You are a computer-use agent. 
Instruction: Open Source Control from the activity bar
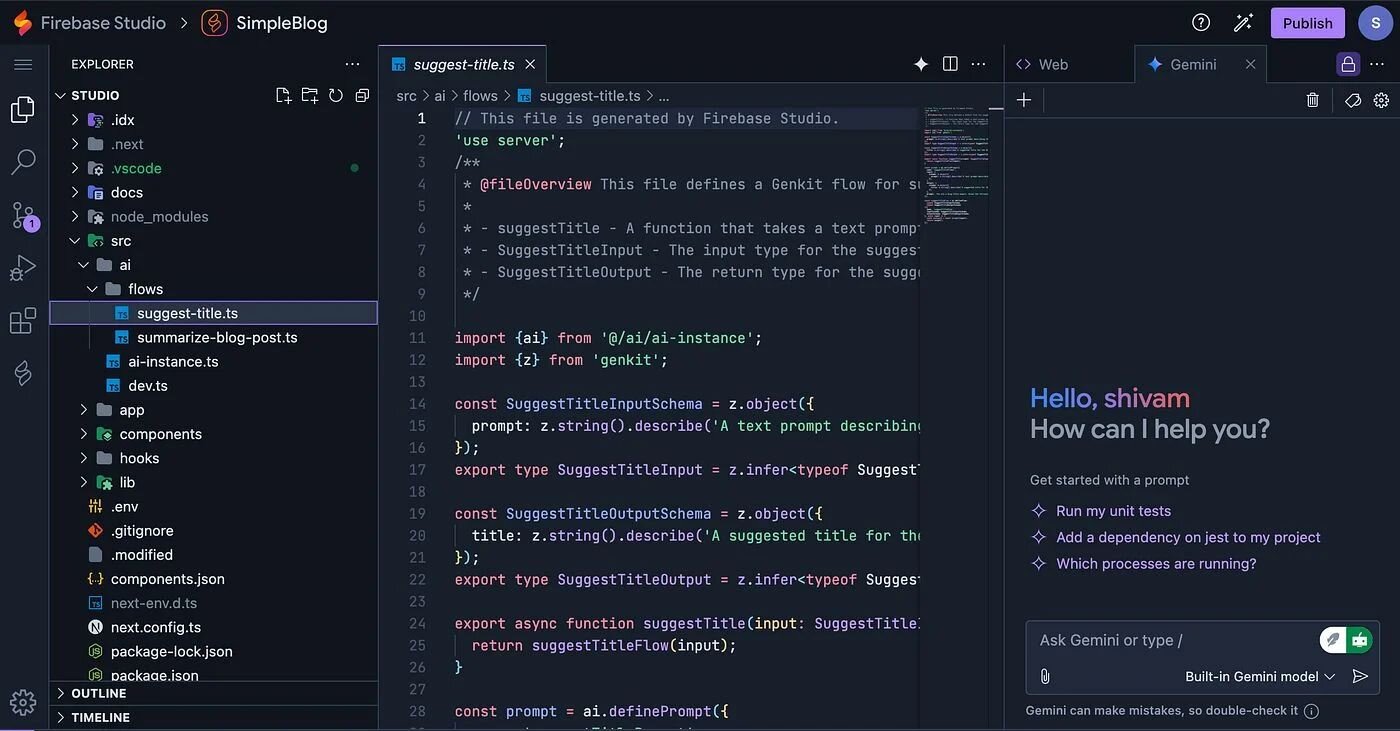22,213
